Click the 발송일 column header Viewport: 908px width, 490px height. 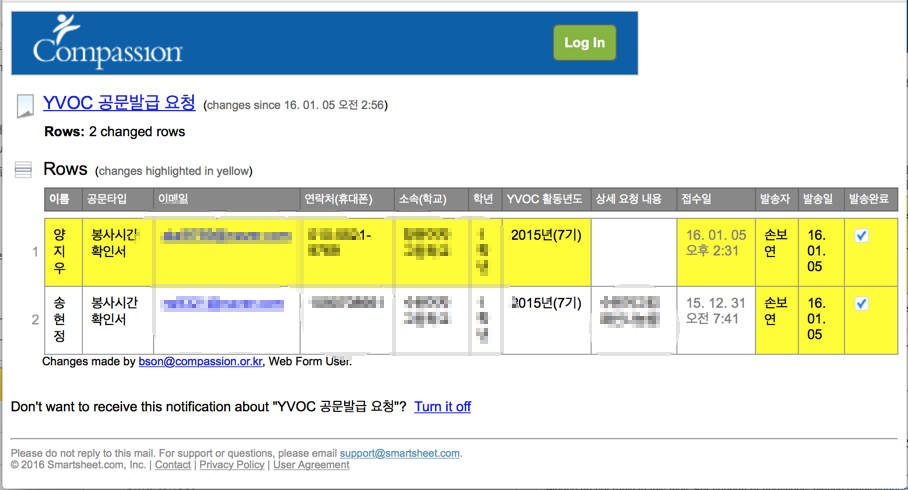821,199
